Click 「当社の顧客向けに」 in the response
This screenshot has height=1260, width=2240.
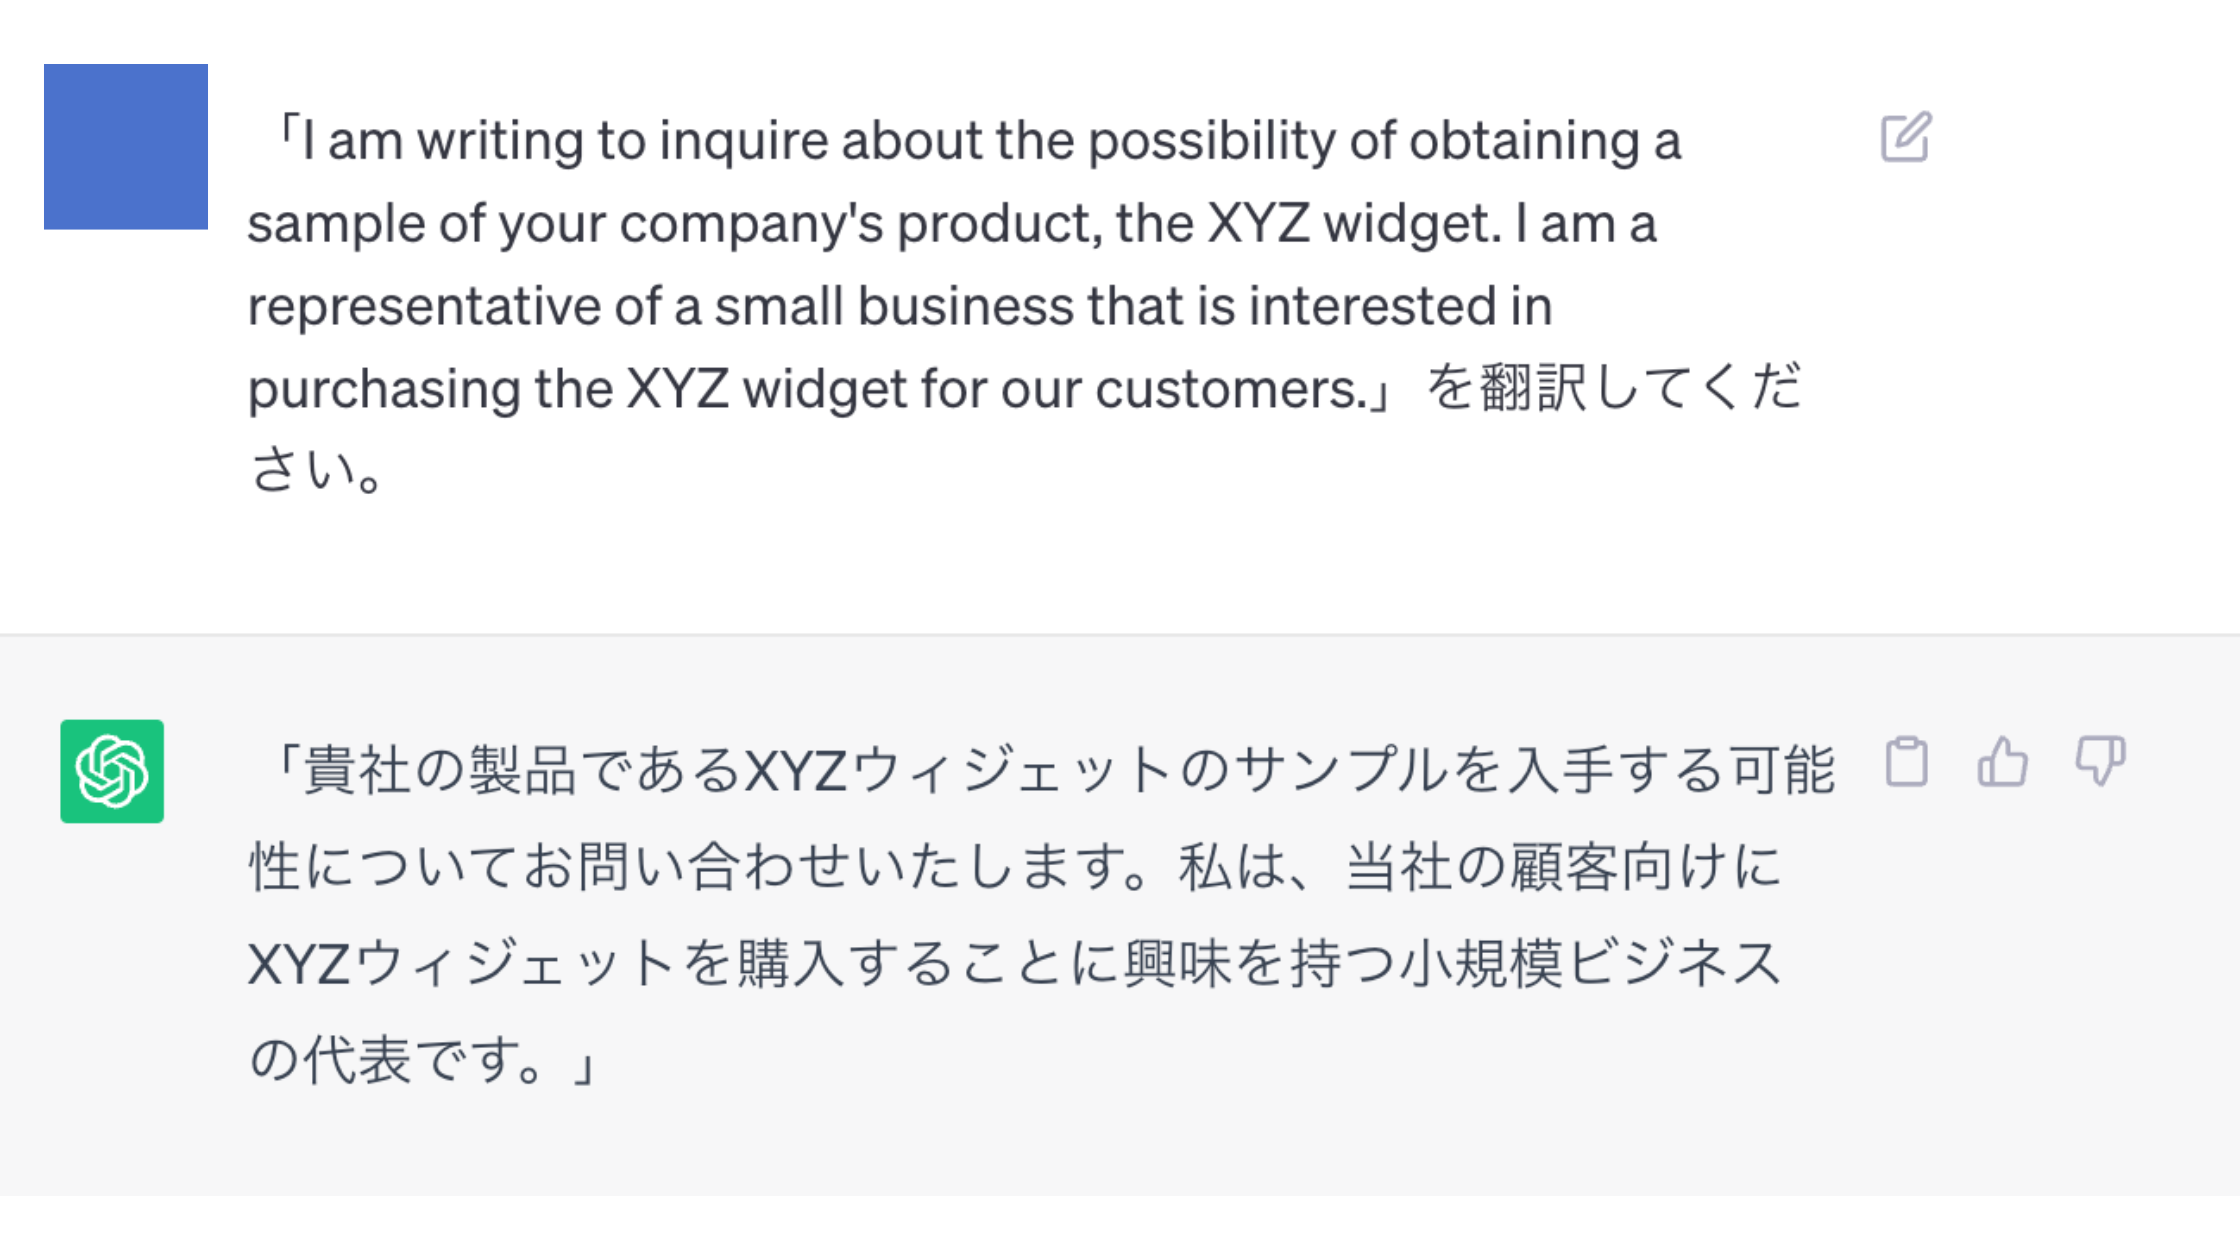1563,866
